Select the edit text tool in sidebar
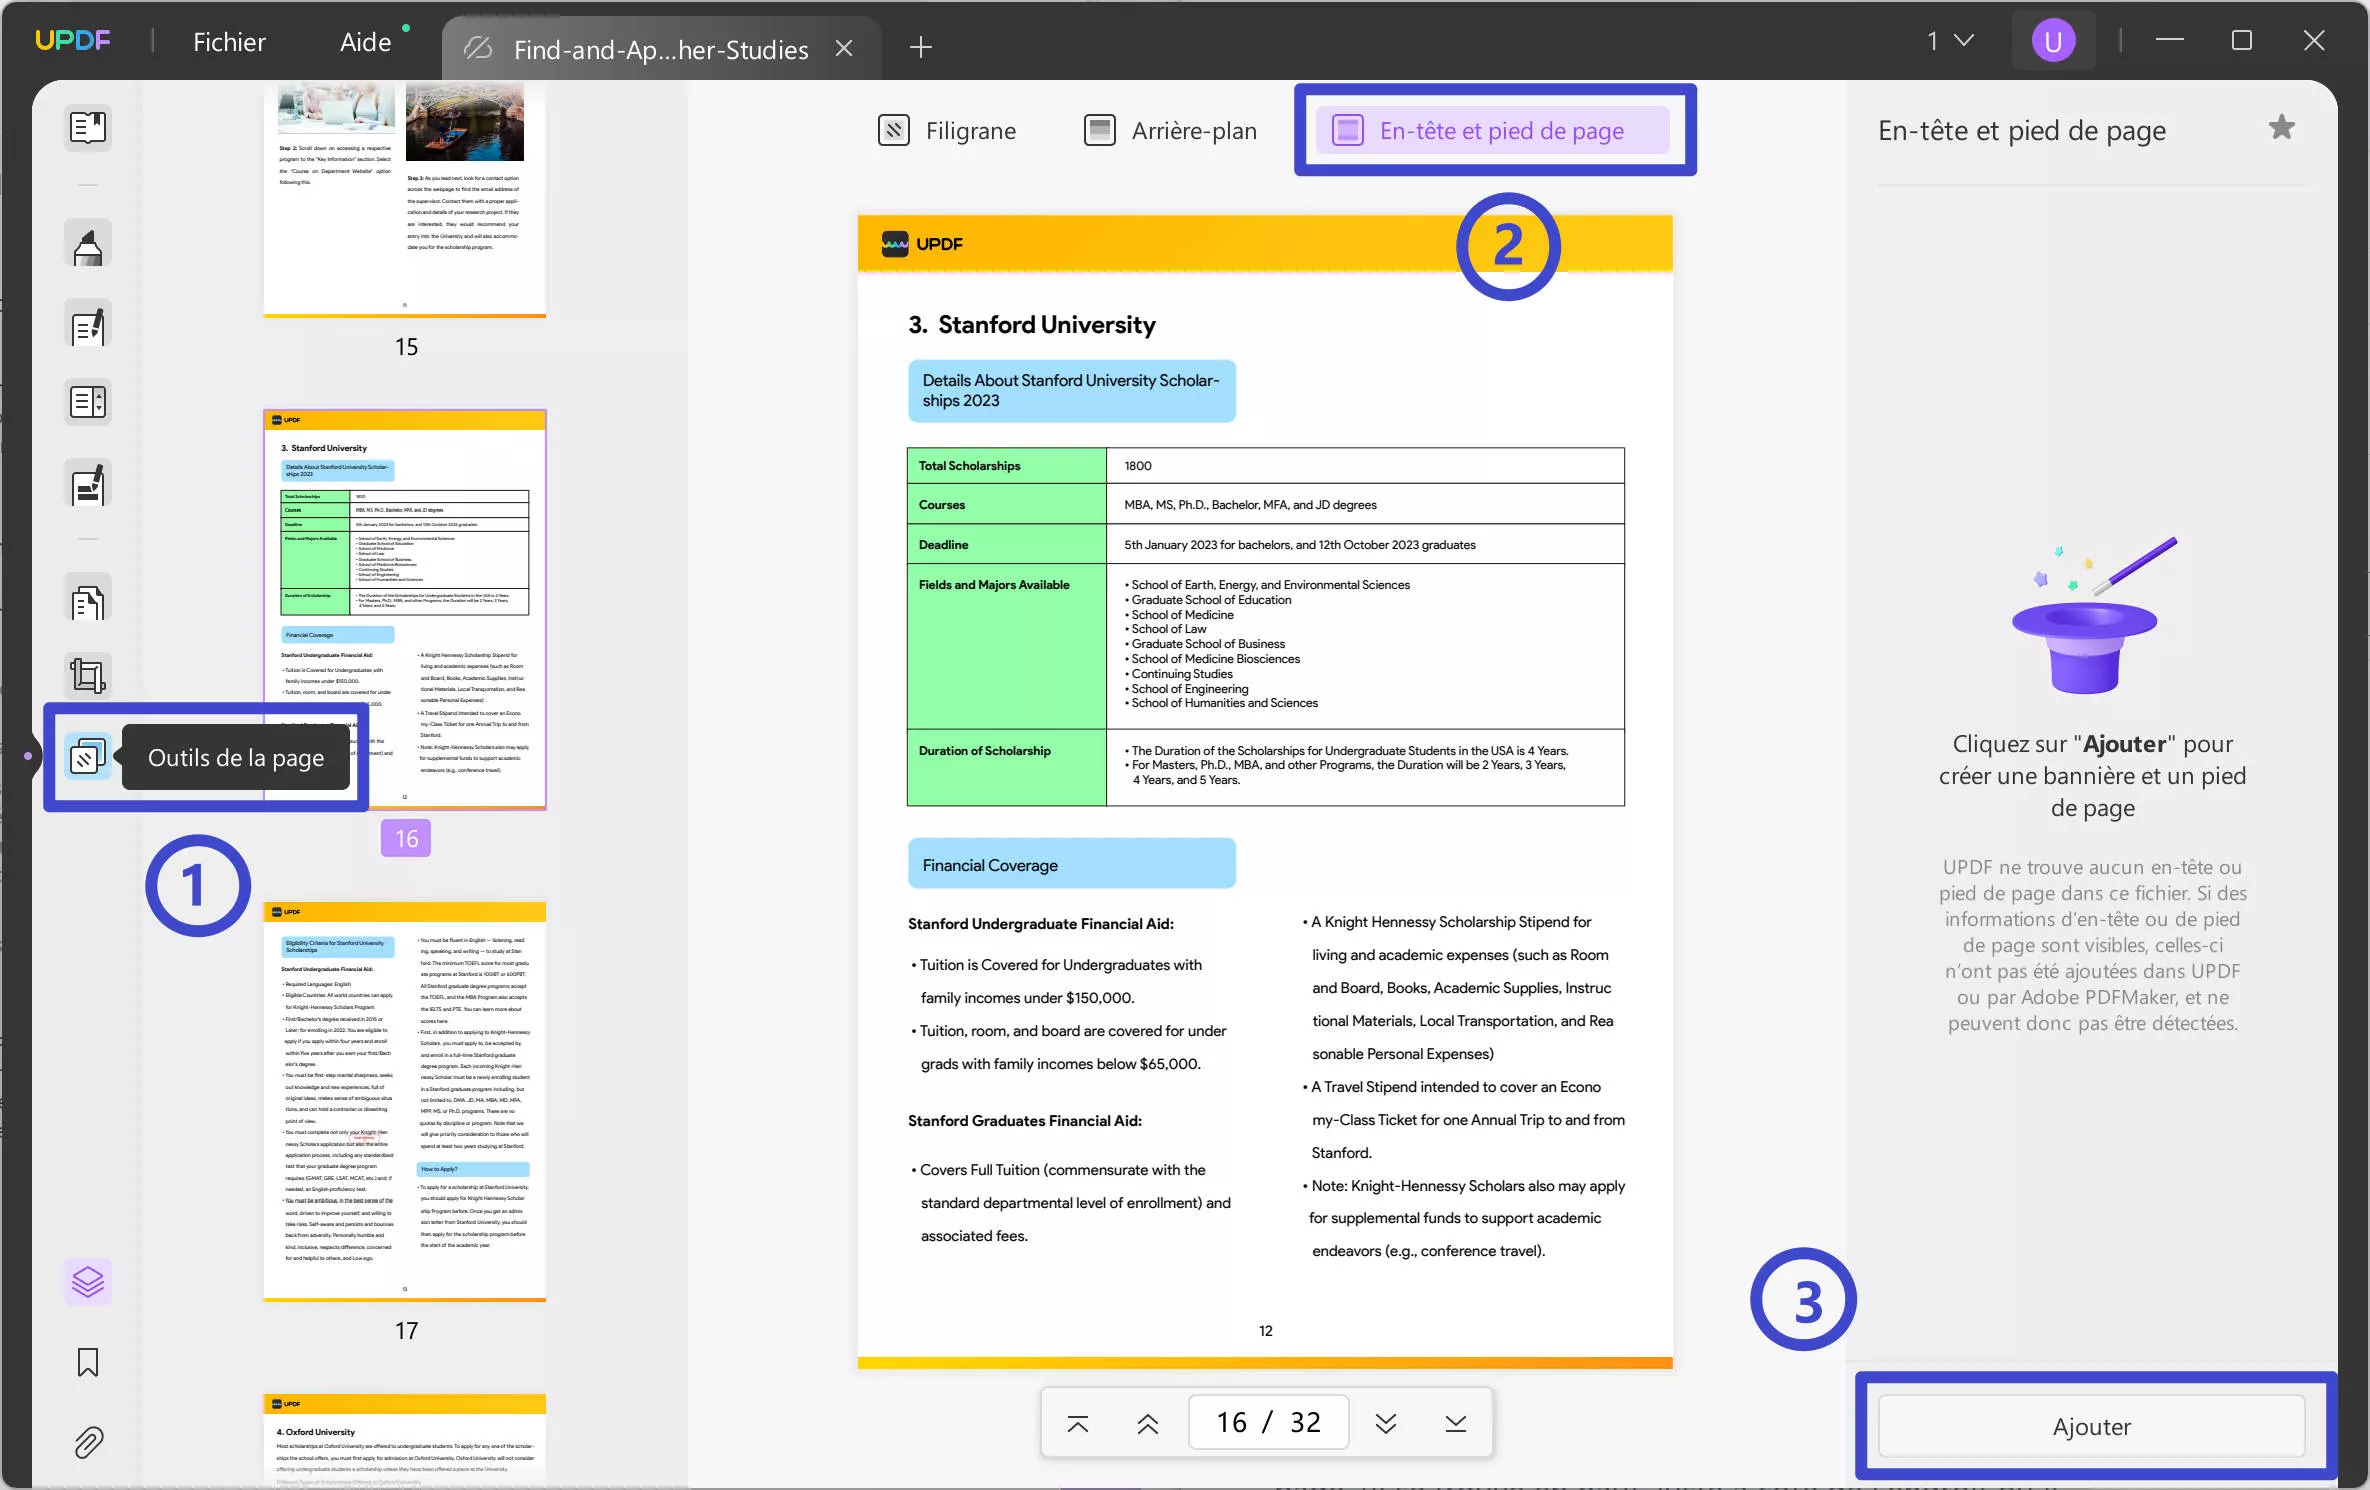The width and height of the screenshot is (2370, 1490). coord(88,325)
